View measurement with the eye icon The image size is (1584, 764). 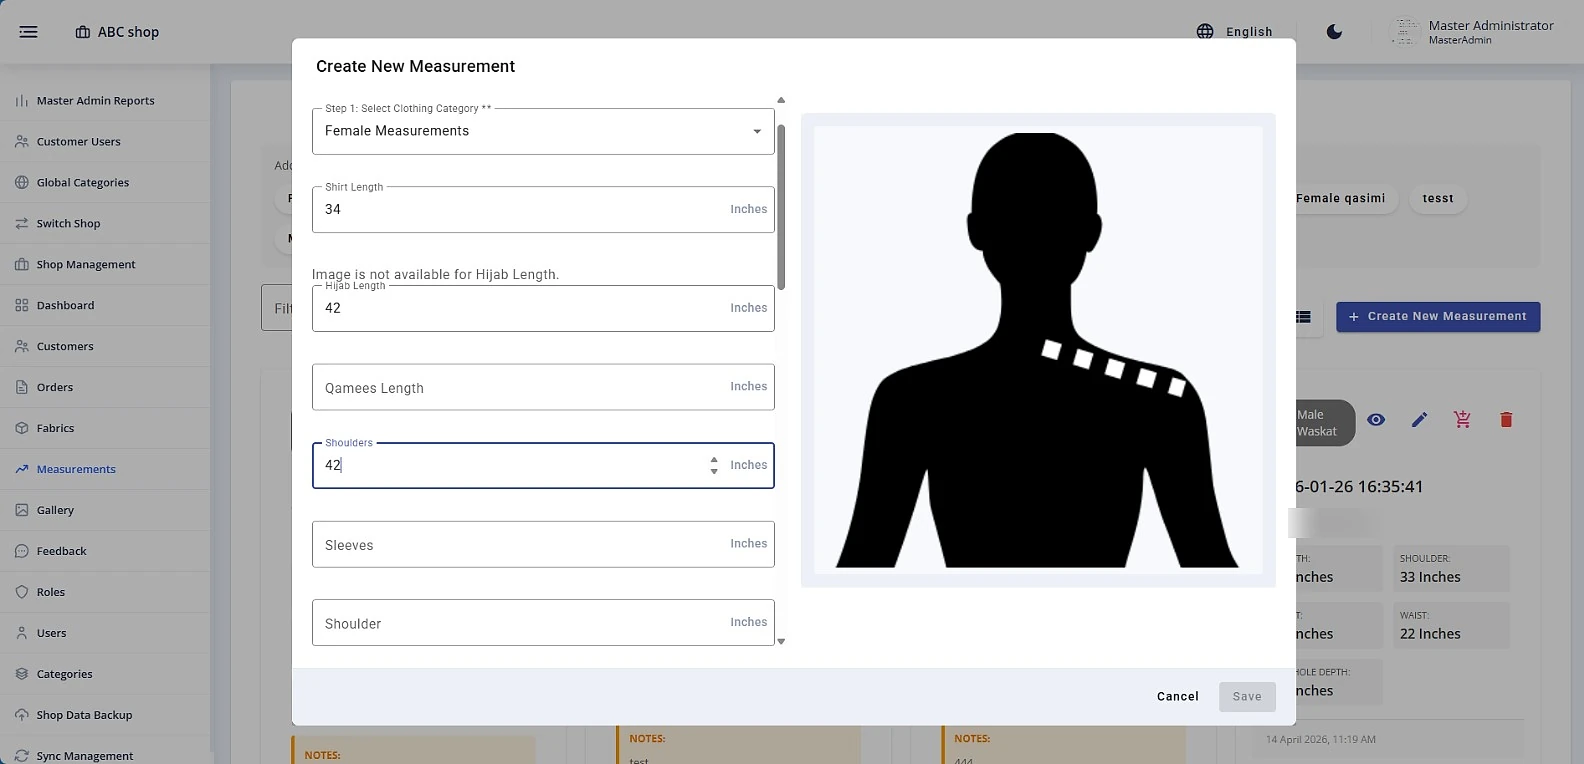1376,420
